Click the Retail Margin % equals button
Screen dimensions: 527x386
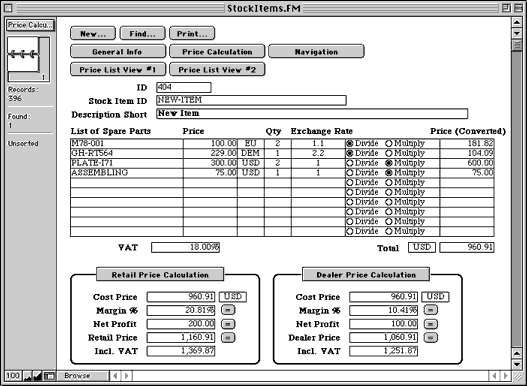click(x=228, y=310)
